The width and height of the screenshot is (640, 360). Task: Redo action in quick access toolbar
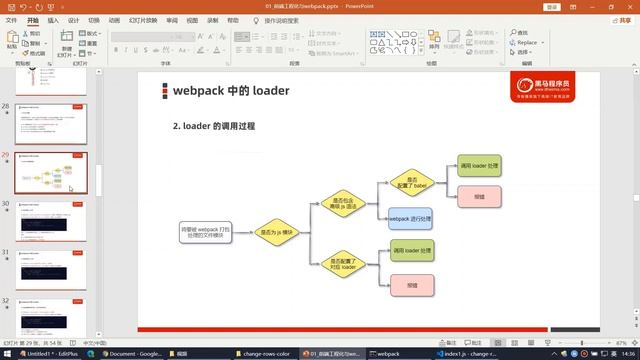point(39,7)
